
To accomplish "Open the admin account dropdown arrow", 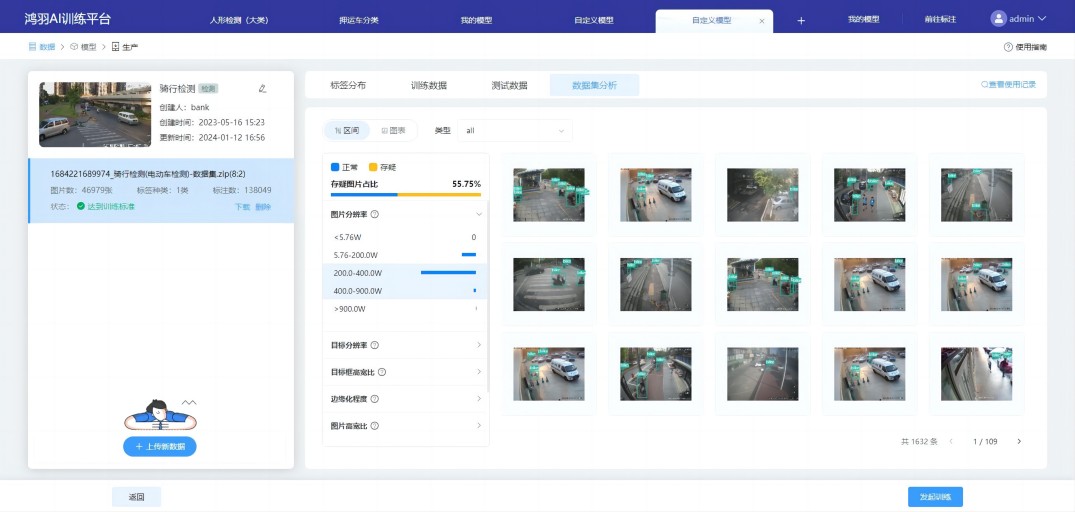I will click(1042, 19).
